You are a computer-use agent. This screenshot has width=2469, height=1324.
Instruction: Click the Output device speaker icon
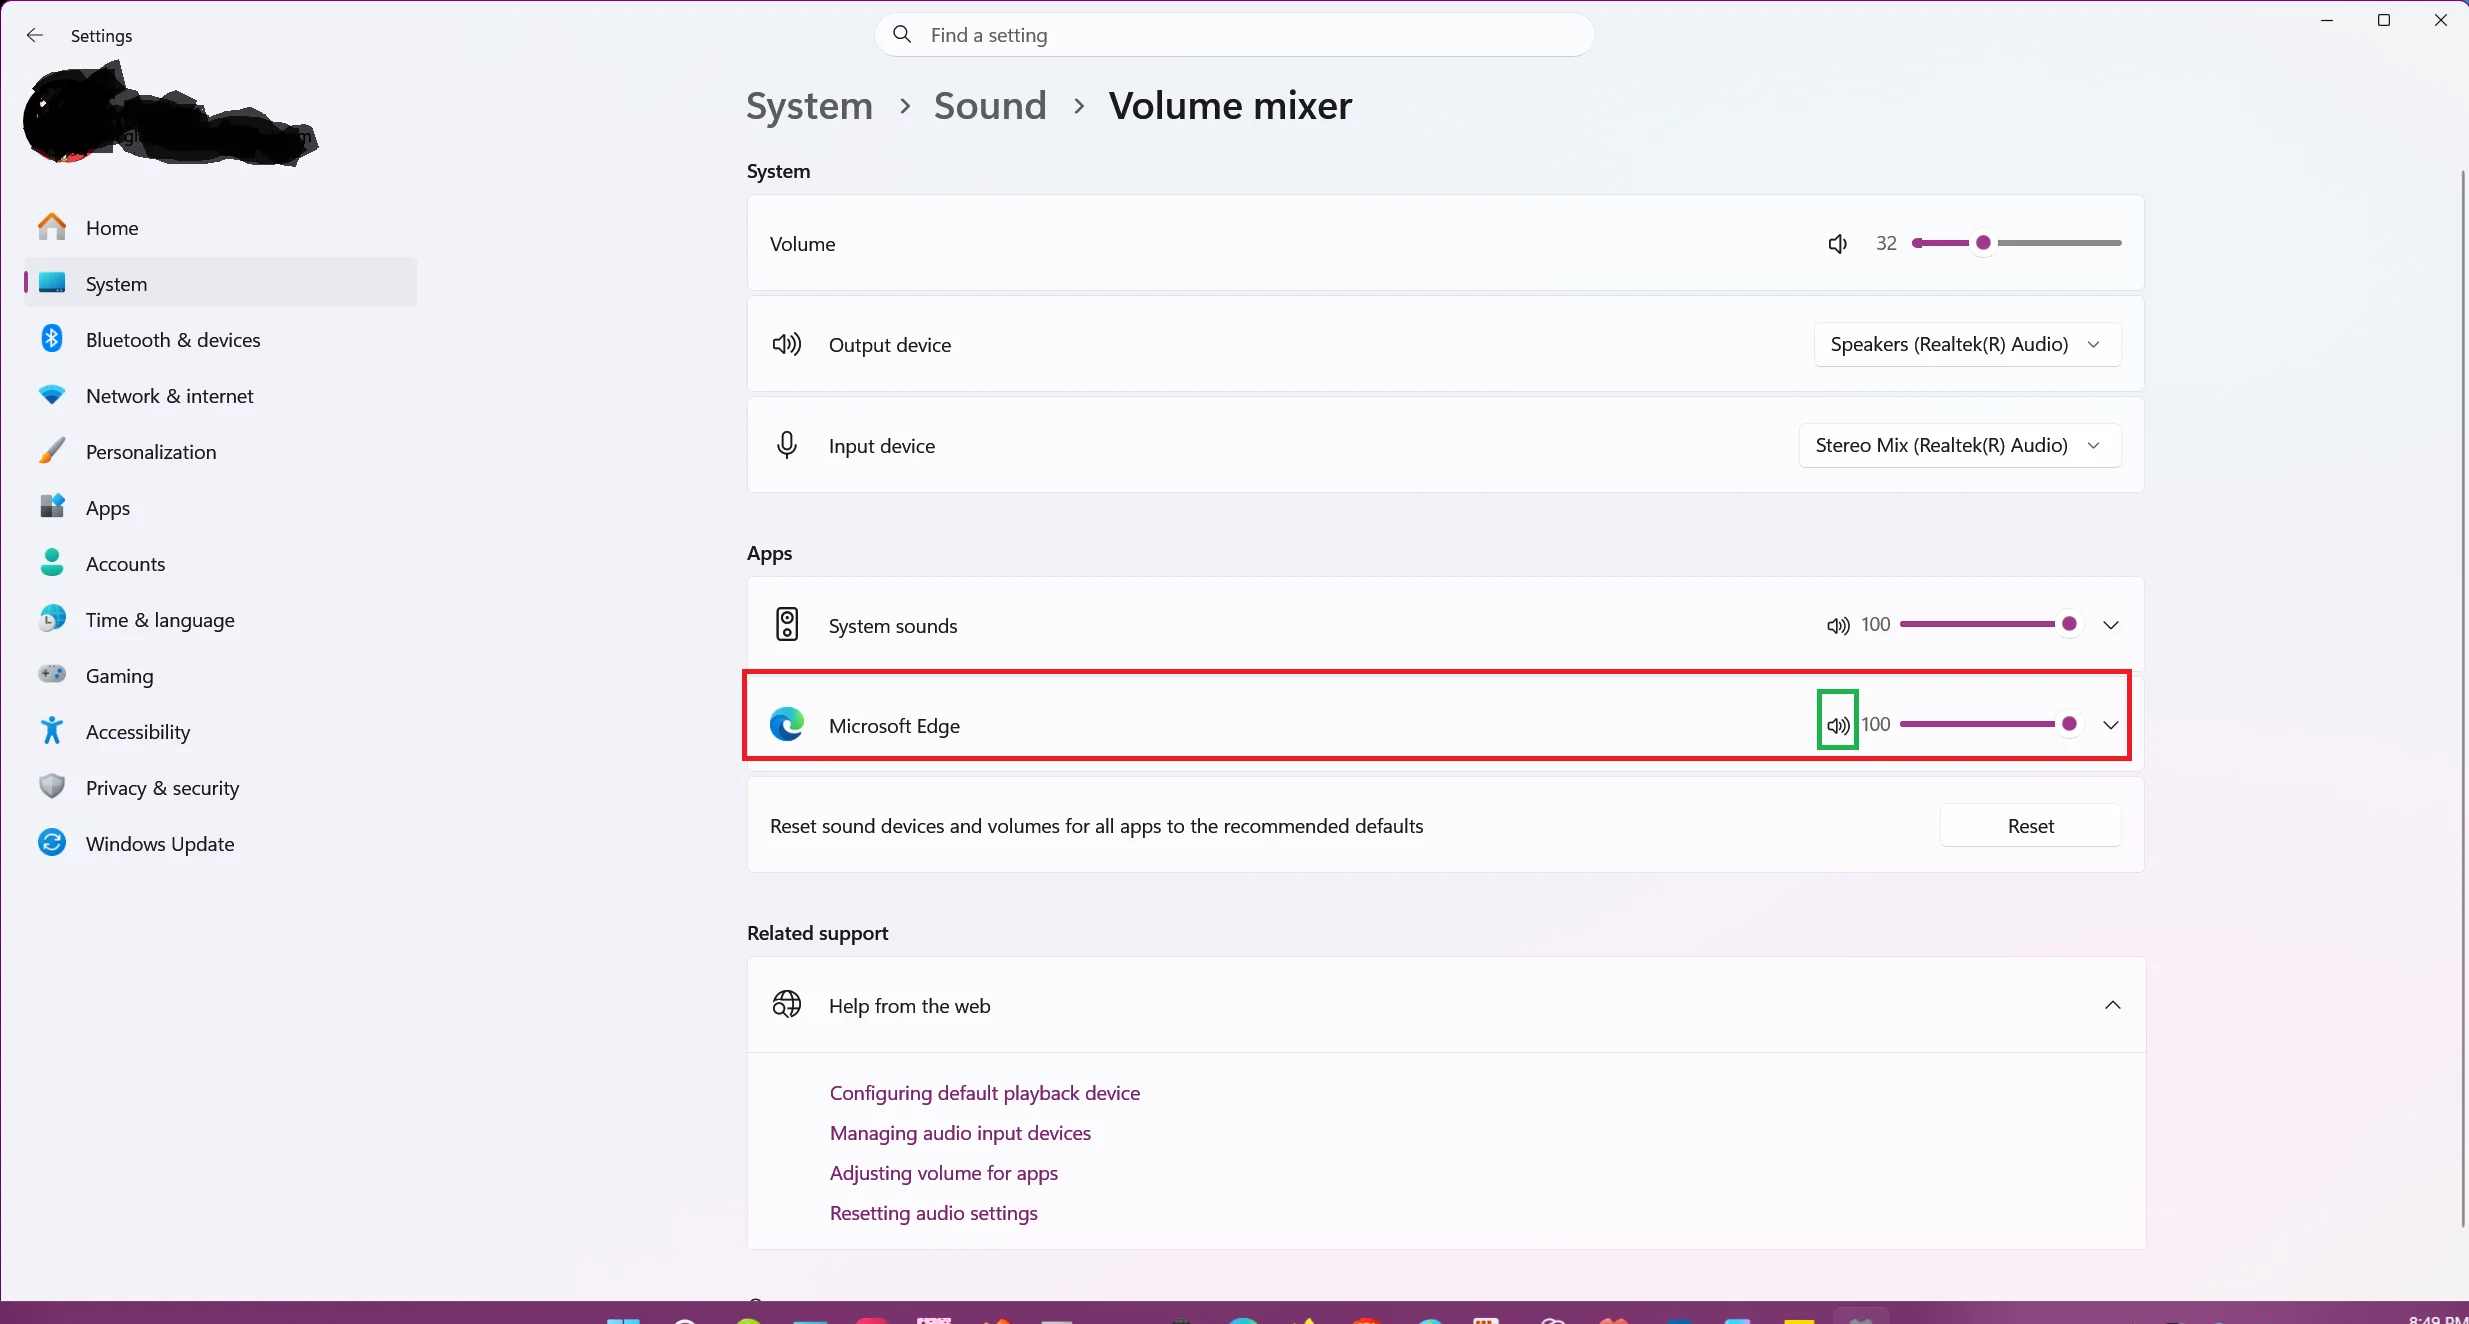coord(787,344)
